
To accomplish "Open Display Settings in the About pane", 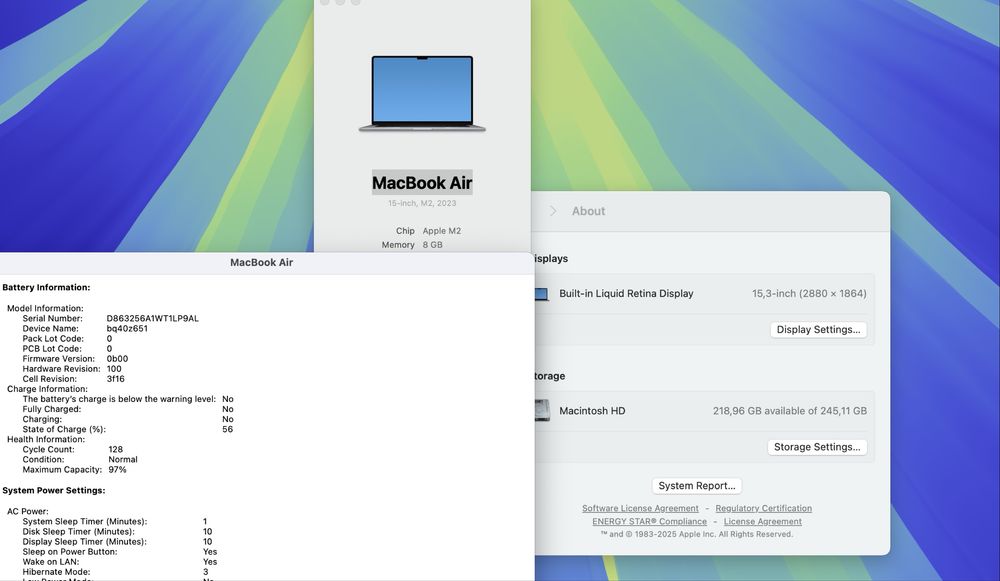I will click(818, 330).
